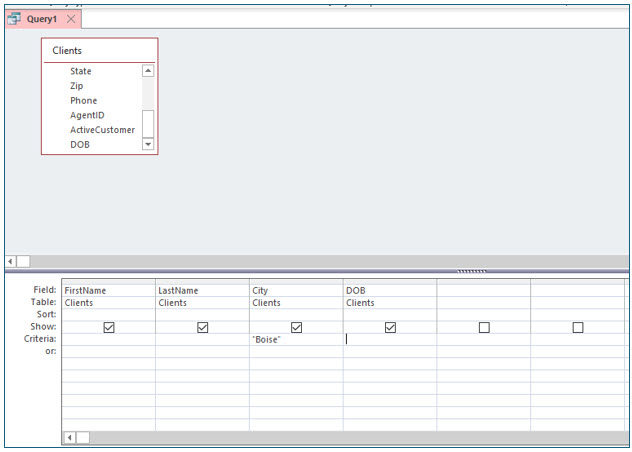This screenshot has width=632, height=452.
Task: Check Show box in sixth empty column
Action: tap(578, 327)
